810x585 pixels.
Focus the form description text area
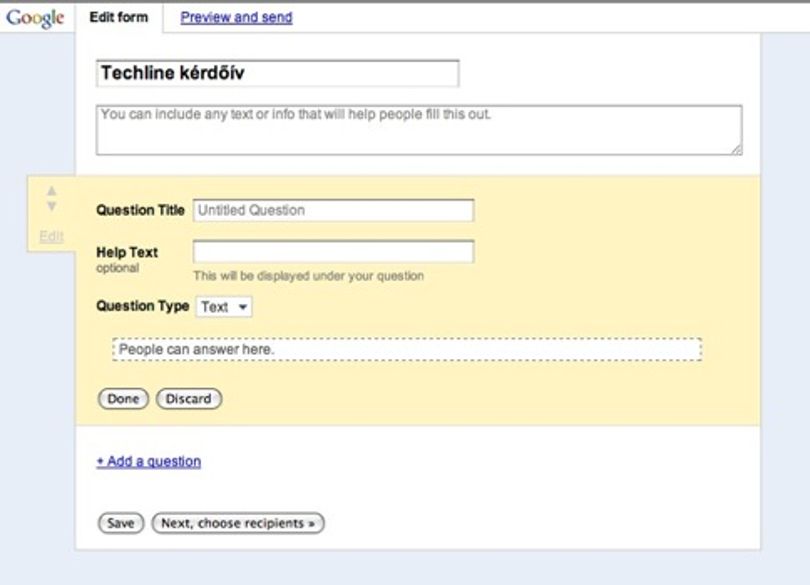[419, 130]
